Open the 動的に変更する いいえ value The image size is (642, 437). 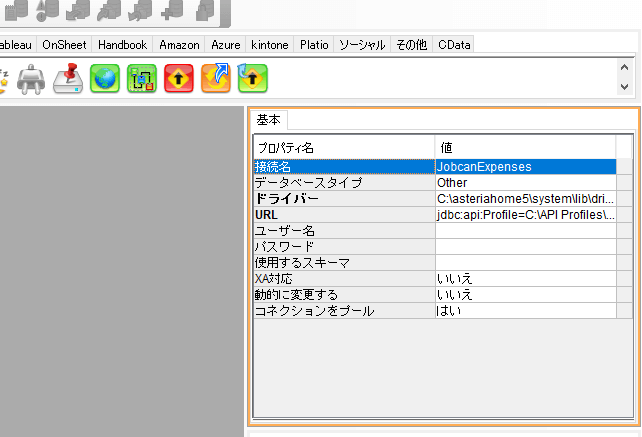click(x=526, y=294)
